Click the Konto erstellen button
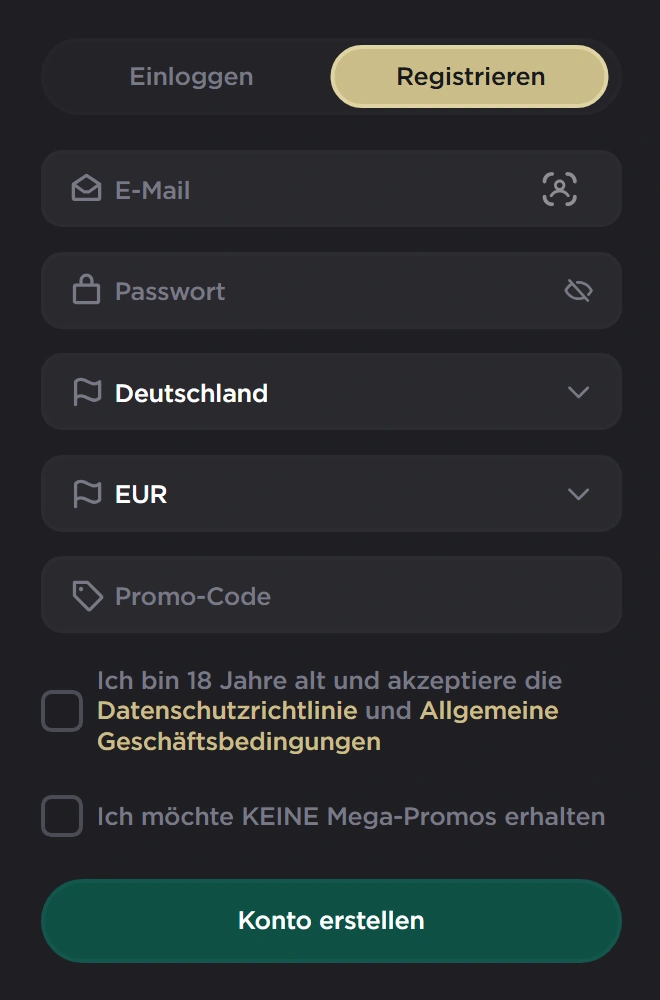The height and width of the screenshot is (1000, 660). (x=330, y=920)
